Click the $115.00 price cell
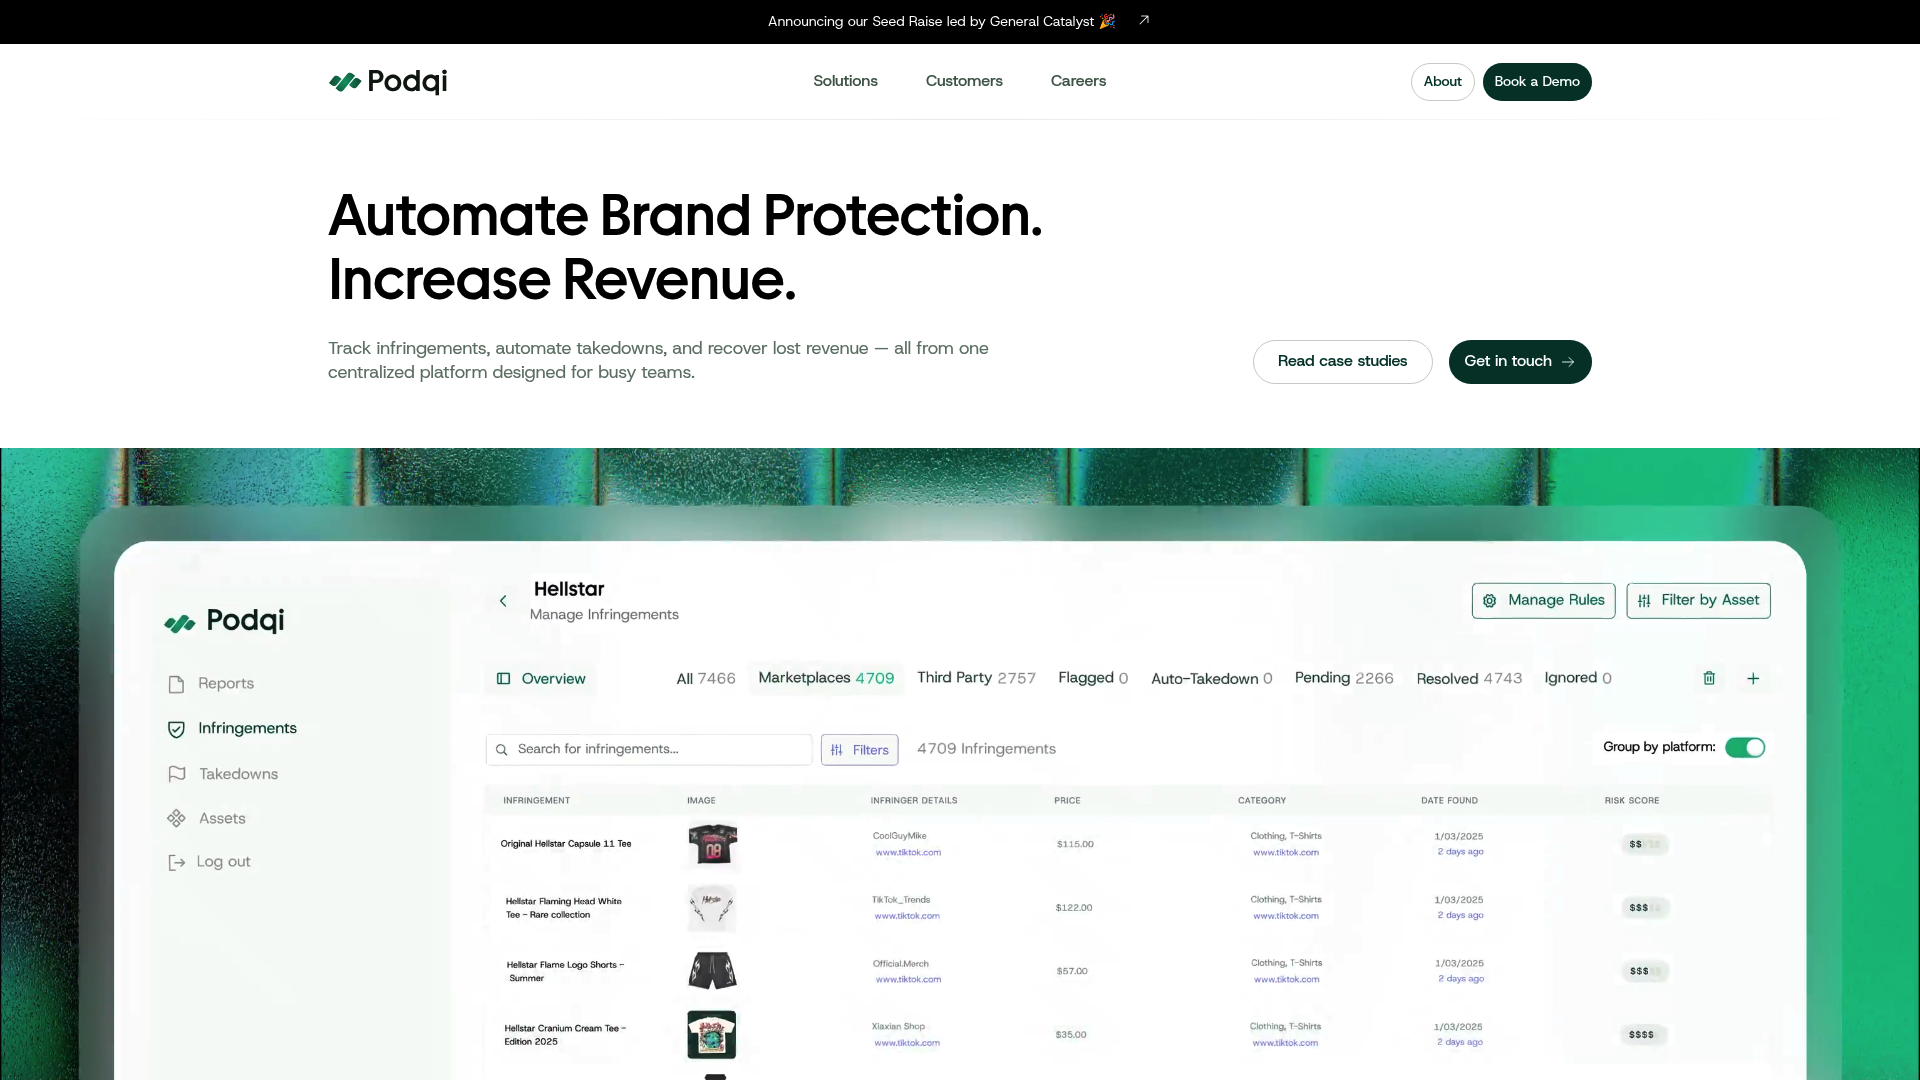This screenshot has width=1920, height=1080. [1075, 845]
